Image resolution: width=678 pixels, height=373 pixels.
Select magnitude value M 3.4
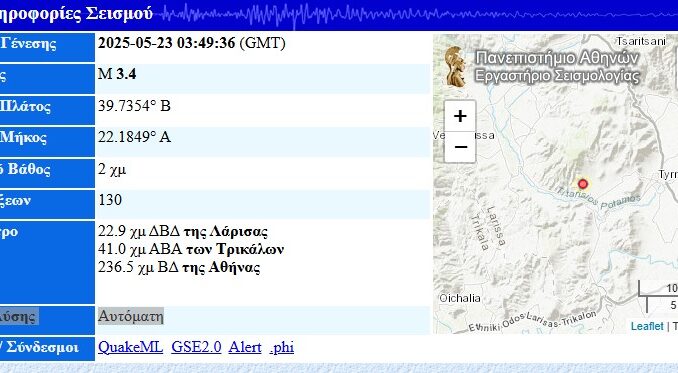click(117, 74)
